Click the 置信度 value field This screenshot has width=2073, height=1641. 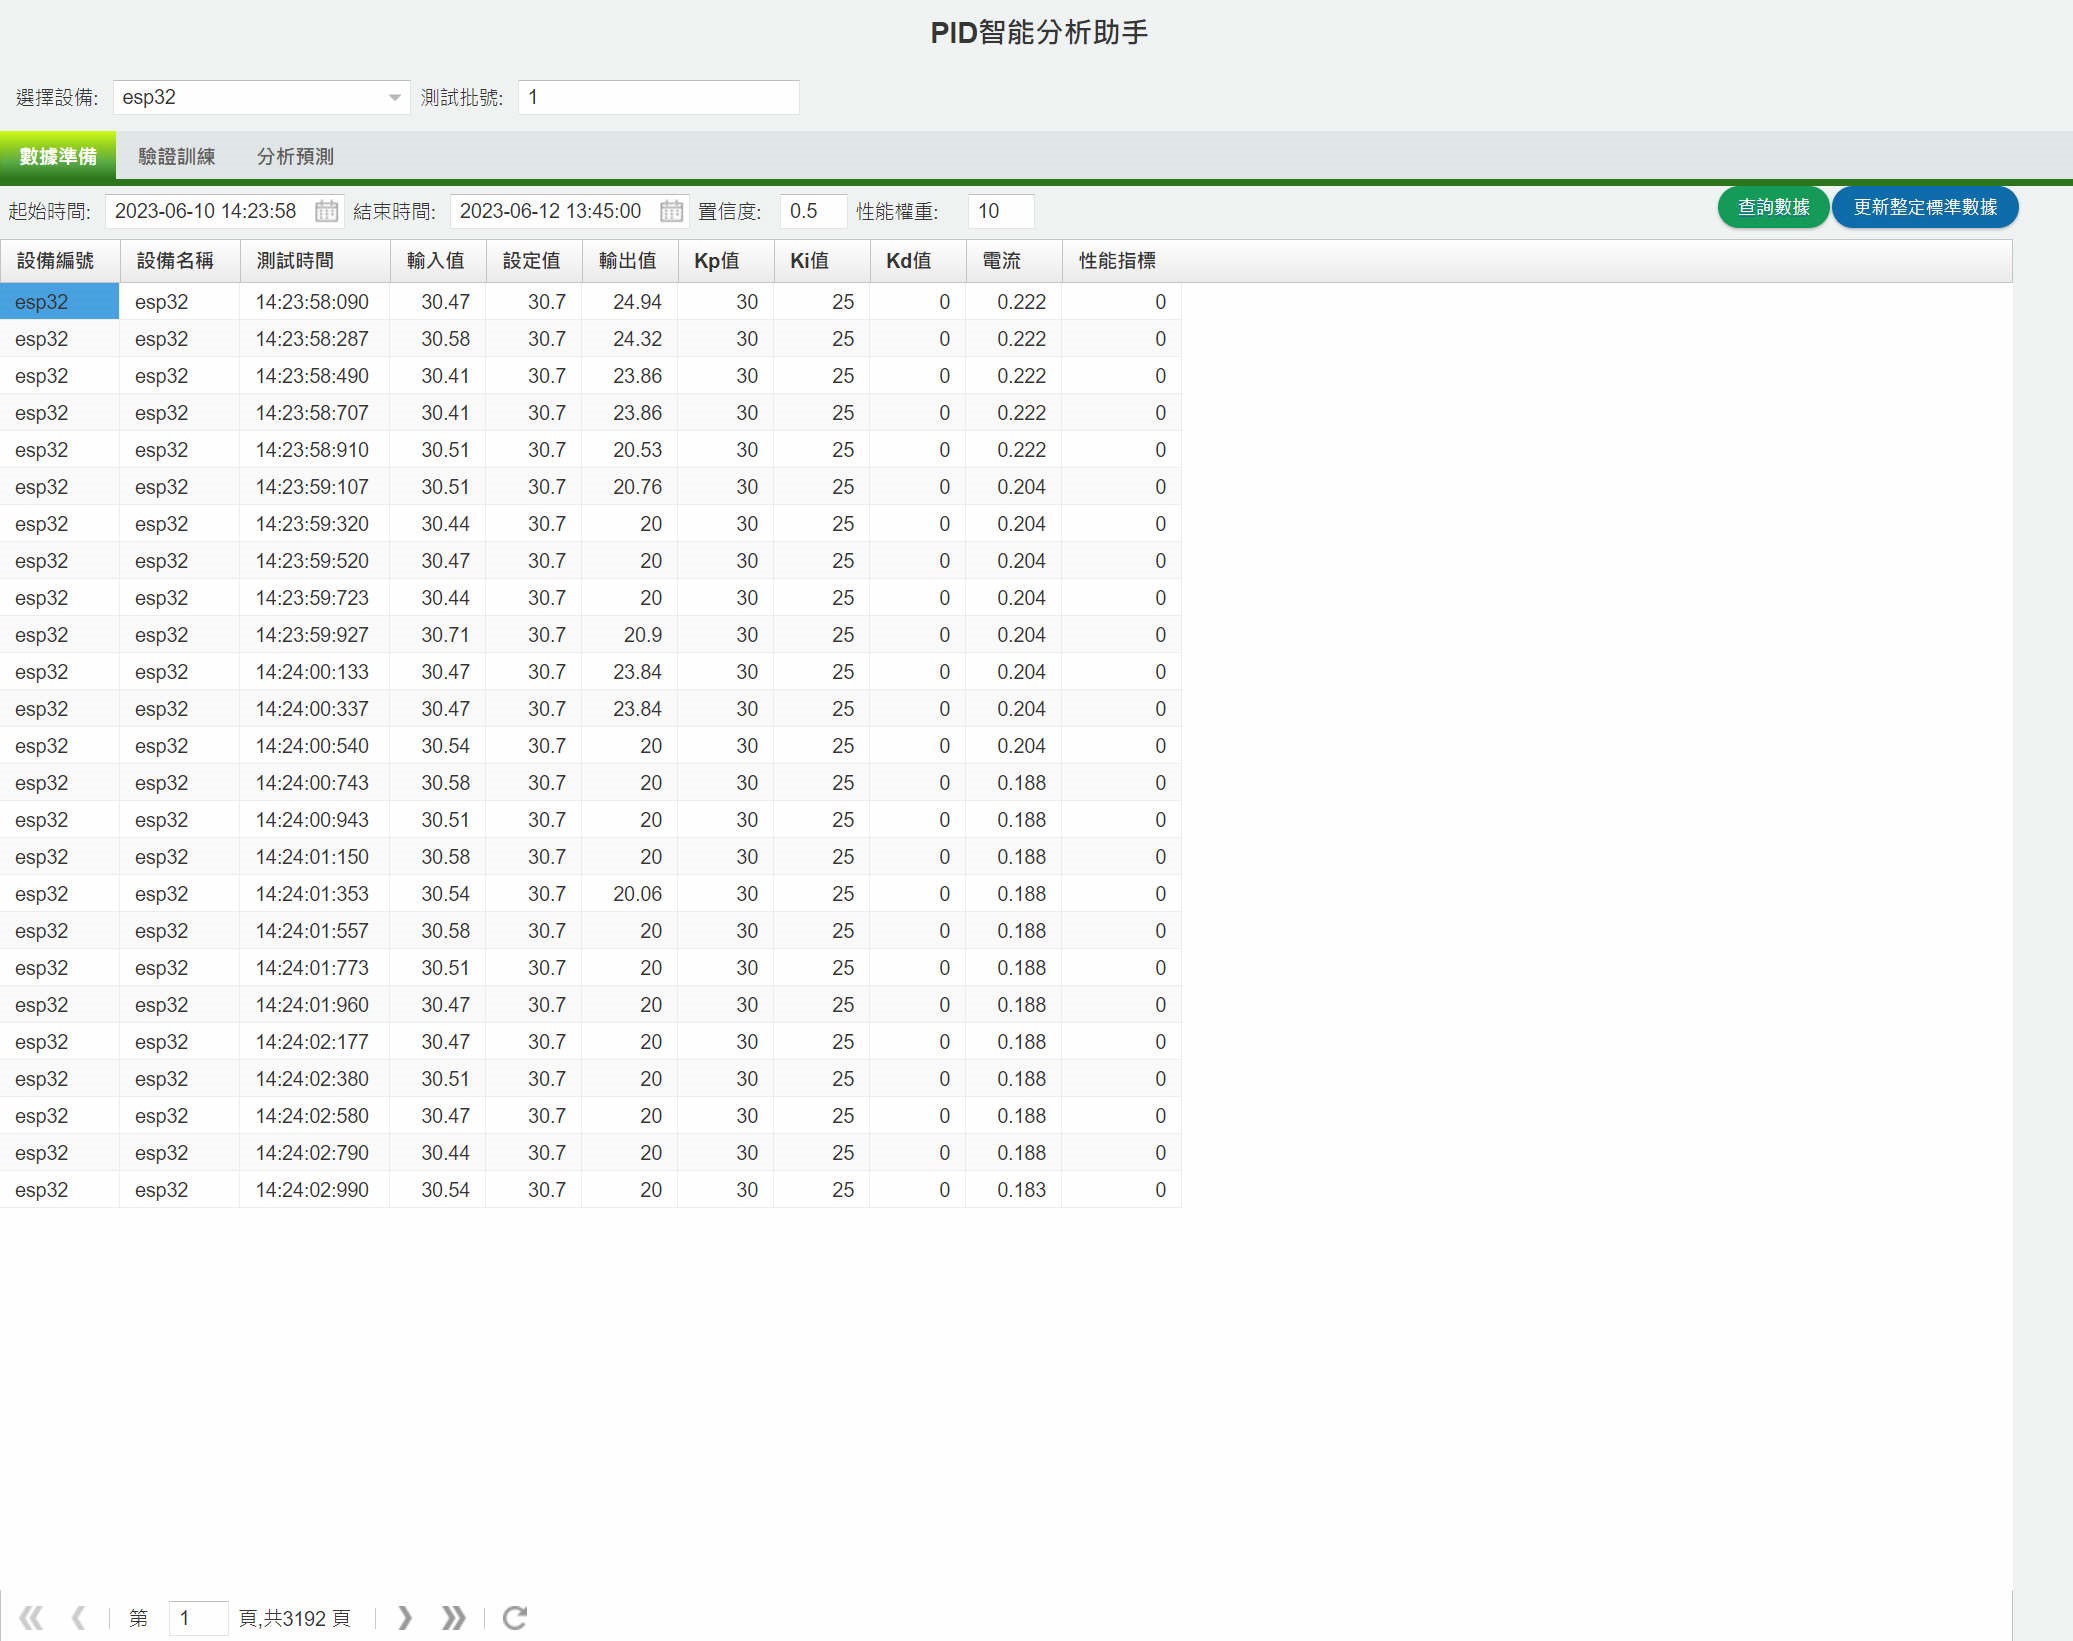click(x=812, y=211)
